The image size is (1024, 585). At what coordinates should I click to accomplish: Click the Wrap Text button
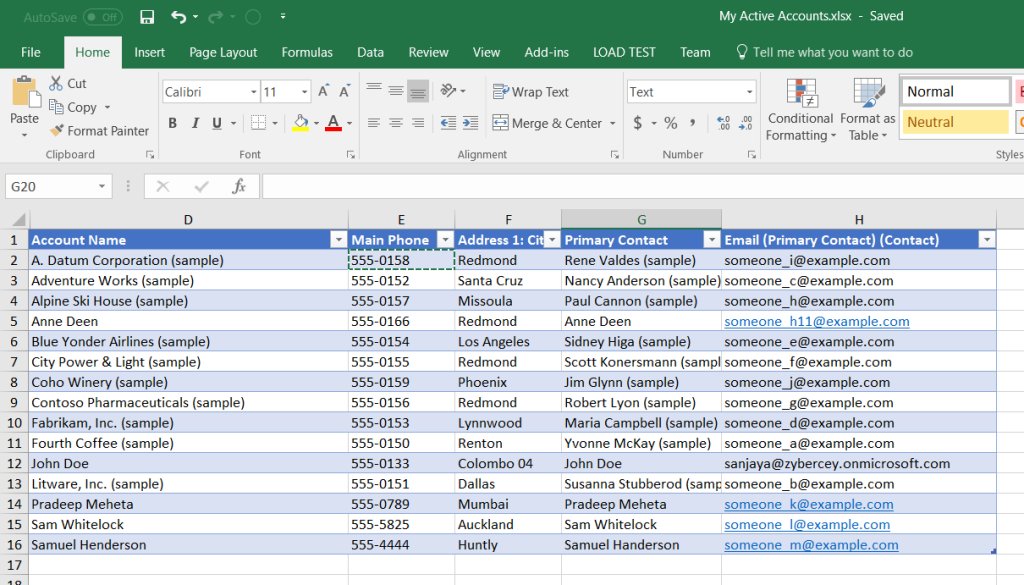(x=530, y=92)
